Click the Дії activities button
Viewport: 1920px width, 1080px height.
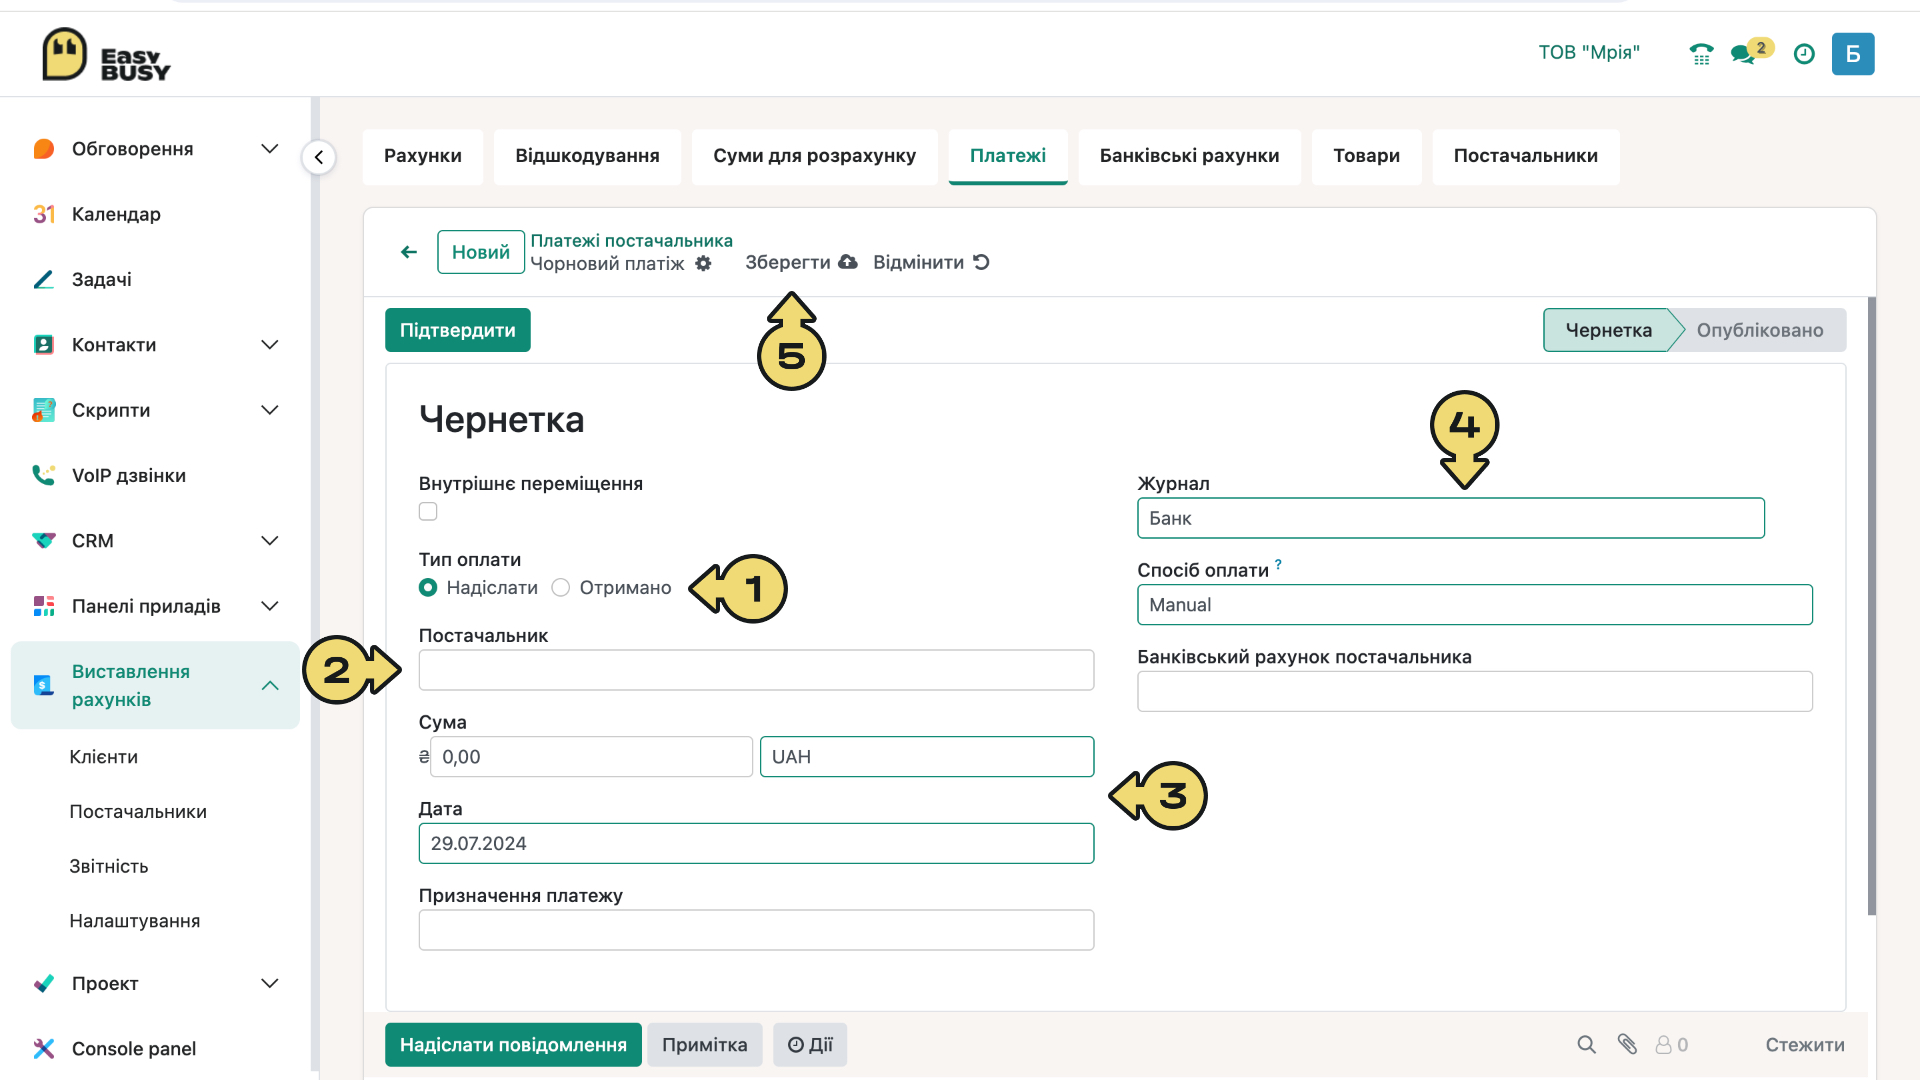coord(810,1045)
